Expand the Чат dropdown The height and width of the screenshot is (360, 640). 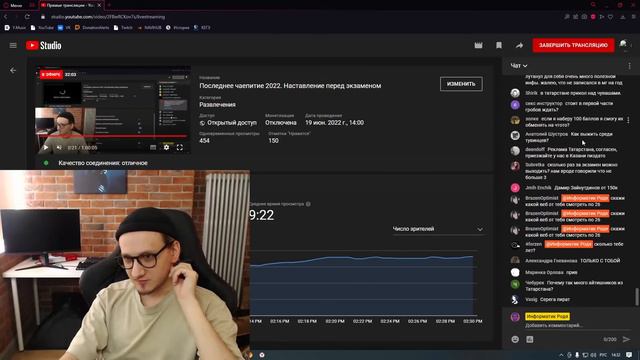(x=519, y=65)
